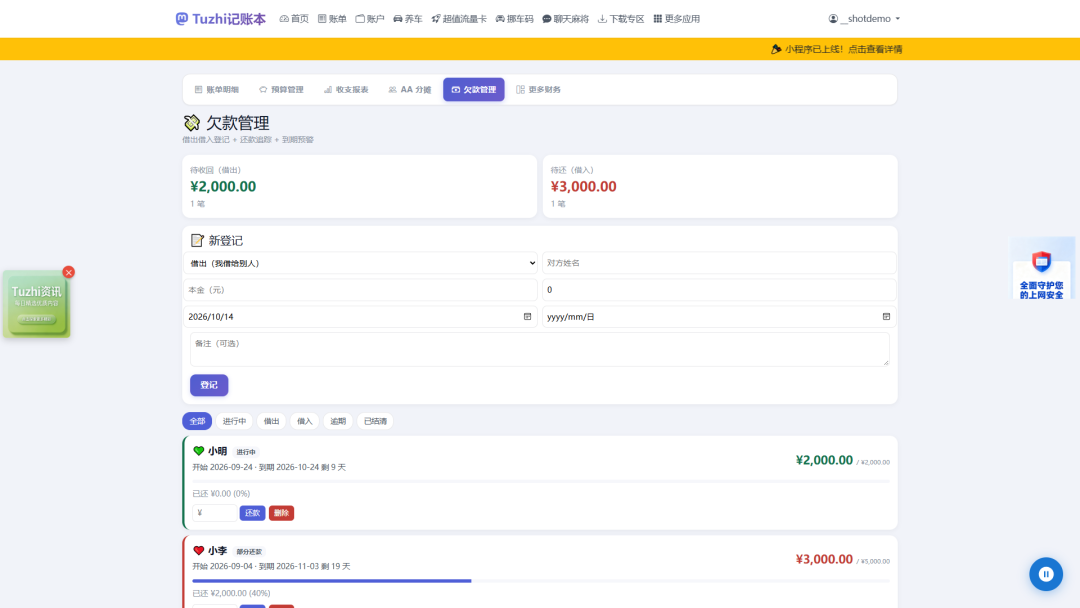Click the green heart icon beside 小明
The height and width of the screenshot is (608, 1080).
198,451
